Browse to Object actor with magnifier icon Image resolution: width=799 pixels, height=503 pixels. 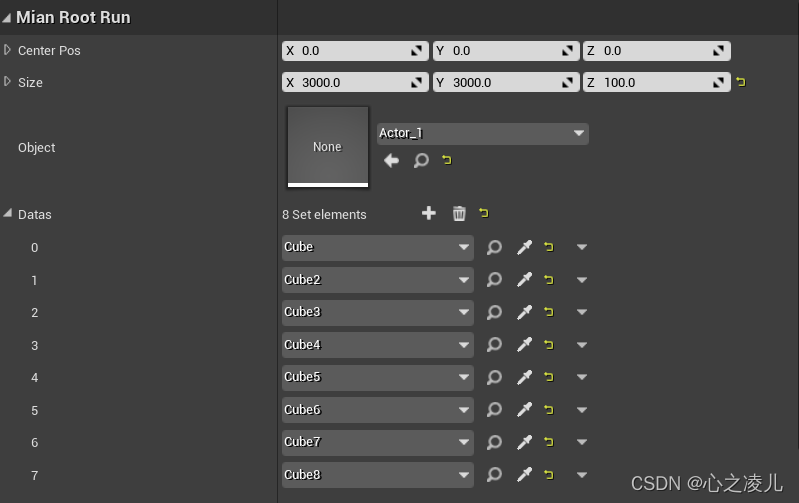pos(421,161)
